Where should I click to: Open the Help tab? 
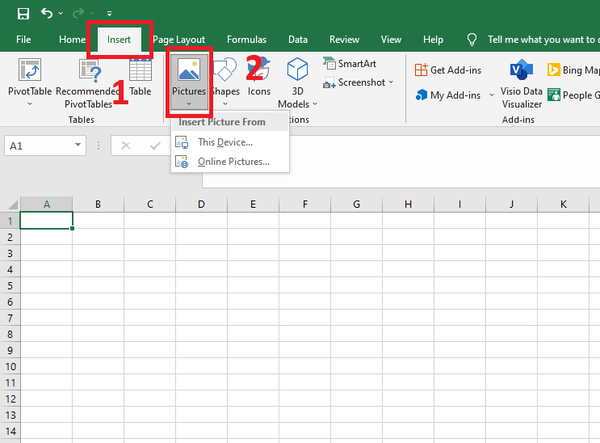click(x=433, y=39)
